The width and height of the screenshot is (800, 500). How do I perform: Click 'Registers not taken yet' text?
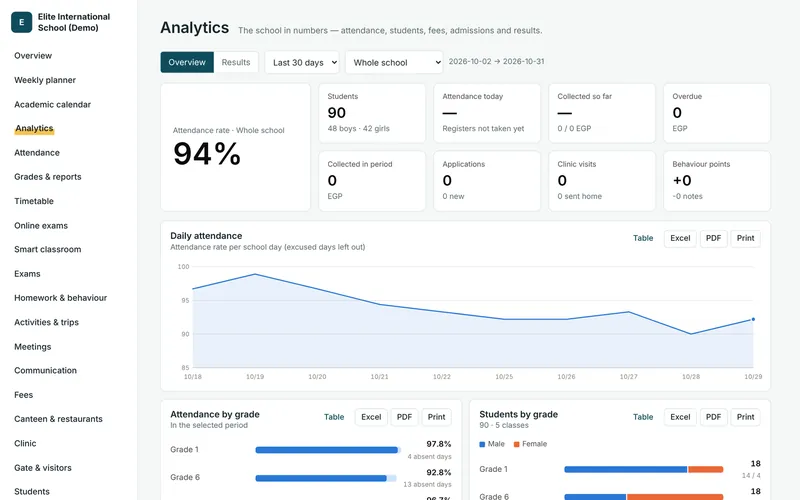(483, 129)
